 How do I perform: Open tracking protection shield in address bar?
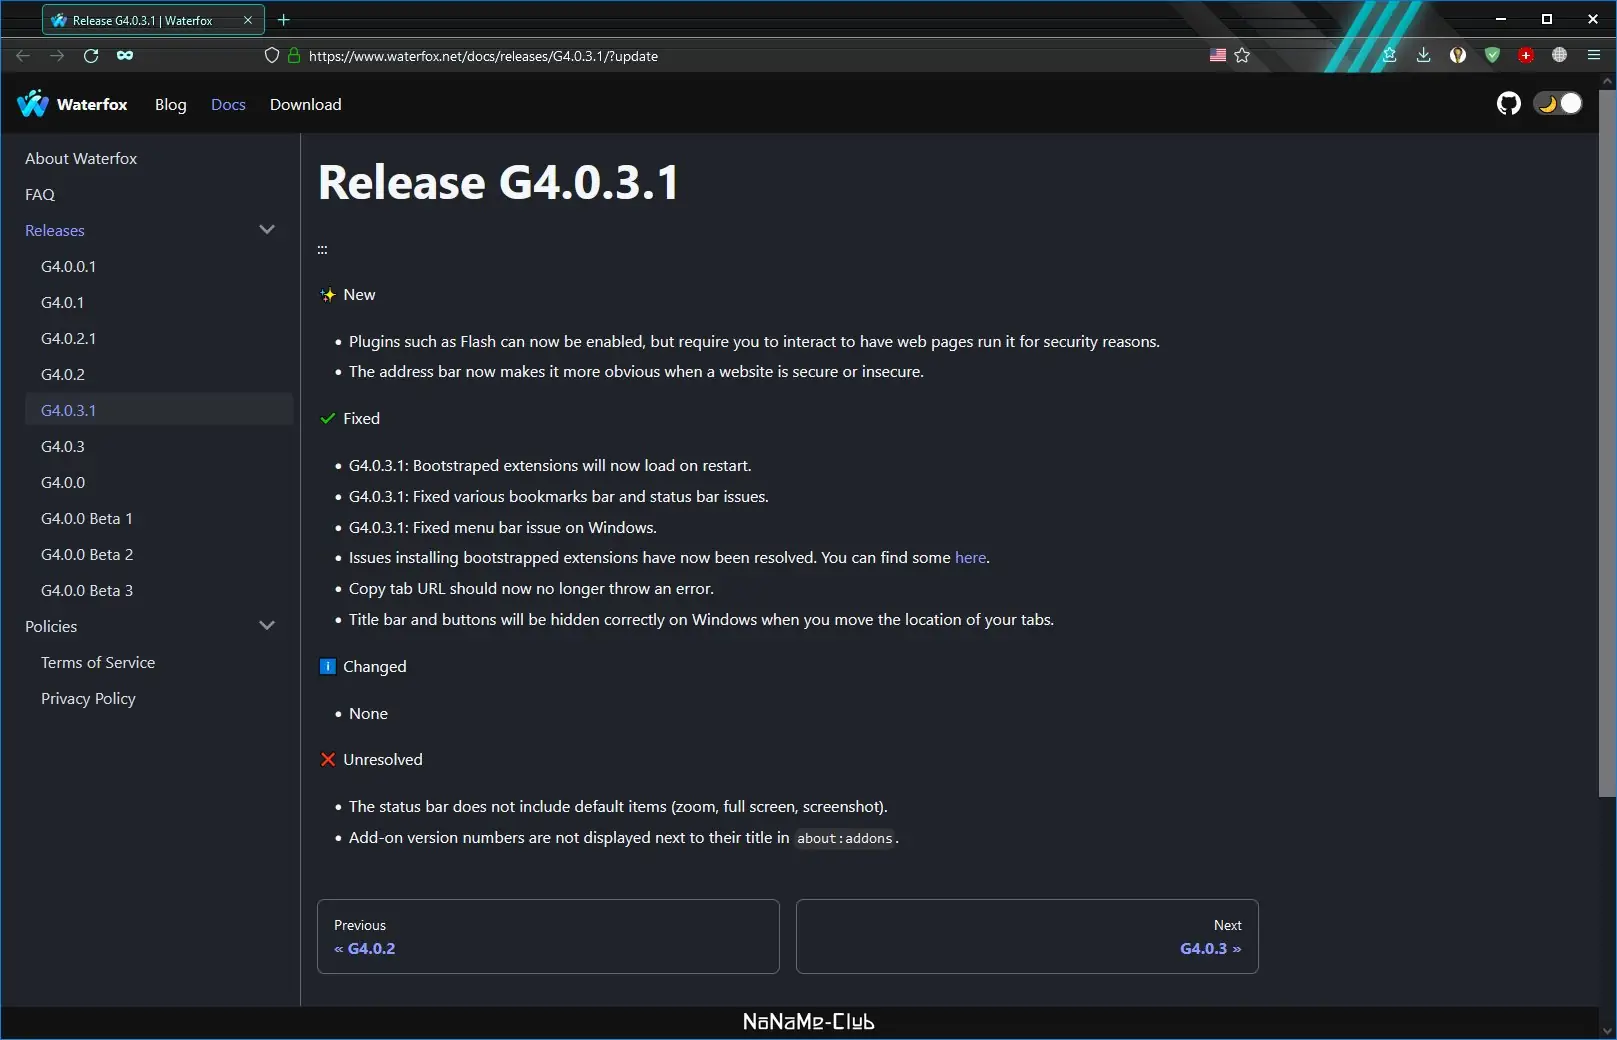[x=272, y=56]
